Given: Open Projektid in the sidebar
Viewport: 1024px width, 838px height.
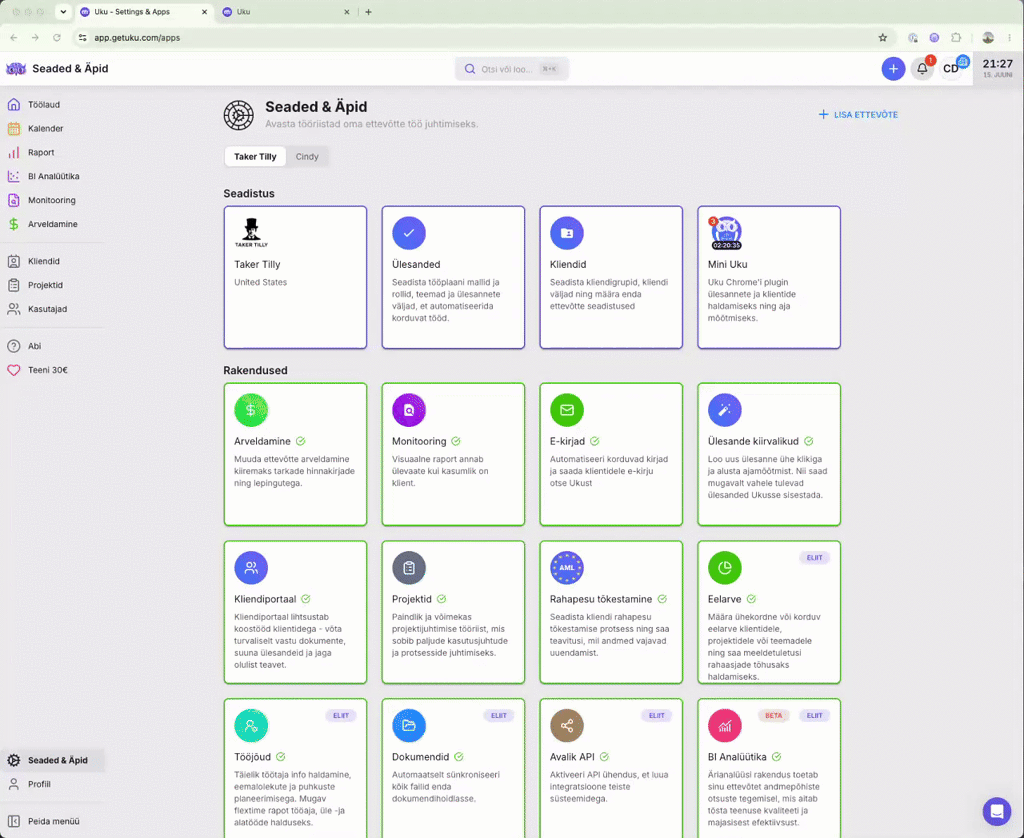Looking at the screenshot, I should click(45, 285).
